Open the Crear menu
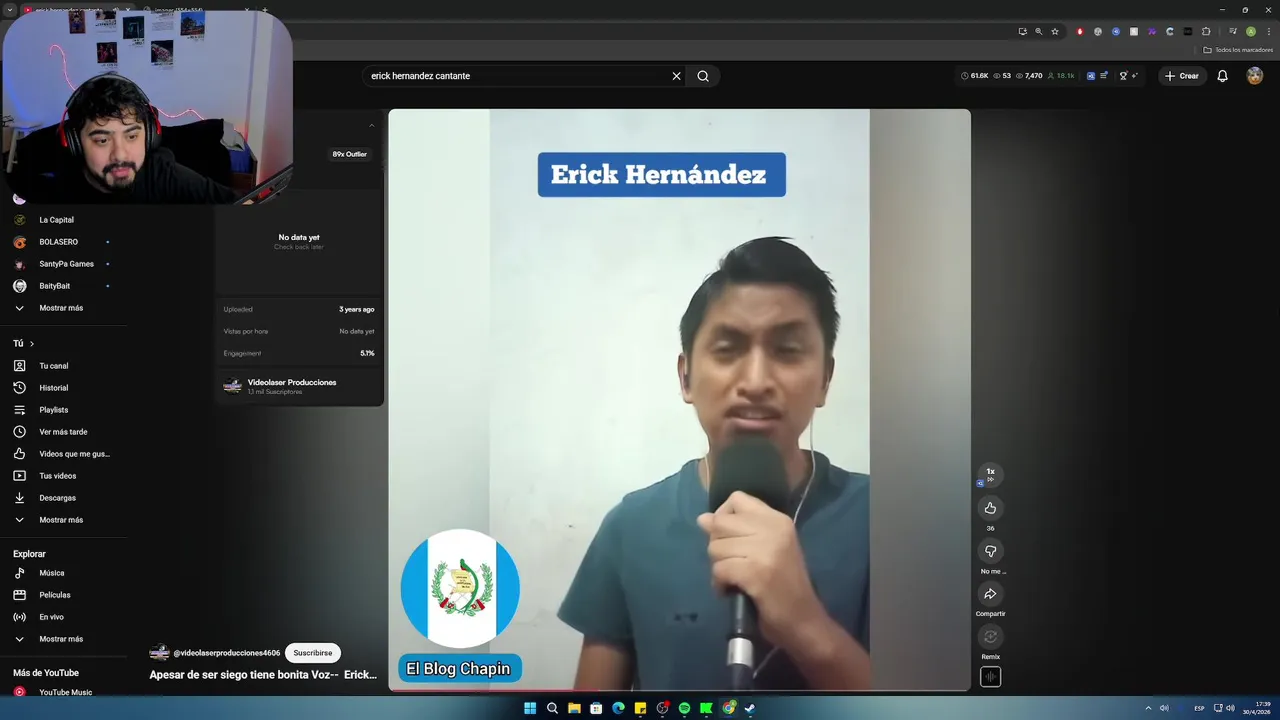Viewport: 1280px width, 720px height. 1181,76
